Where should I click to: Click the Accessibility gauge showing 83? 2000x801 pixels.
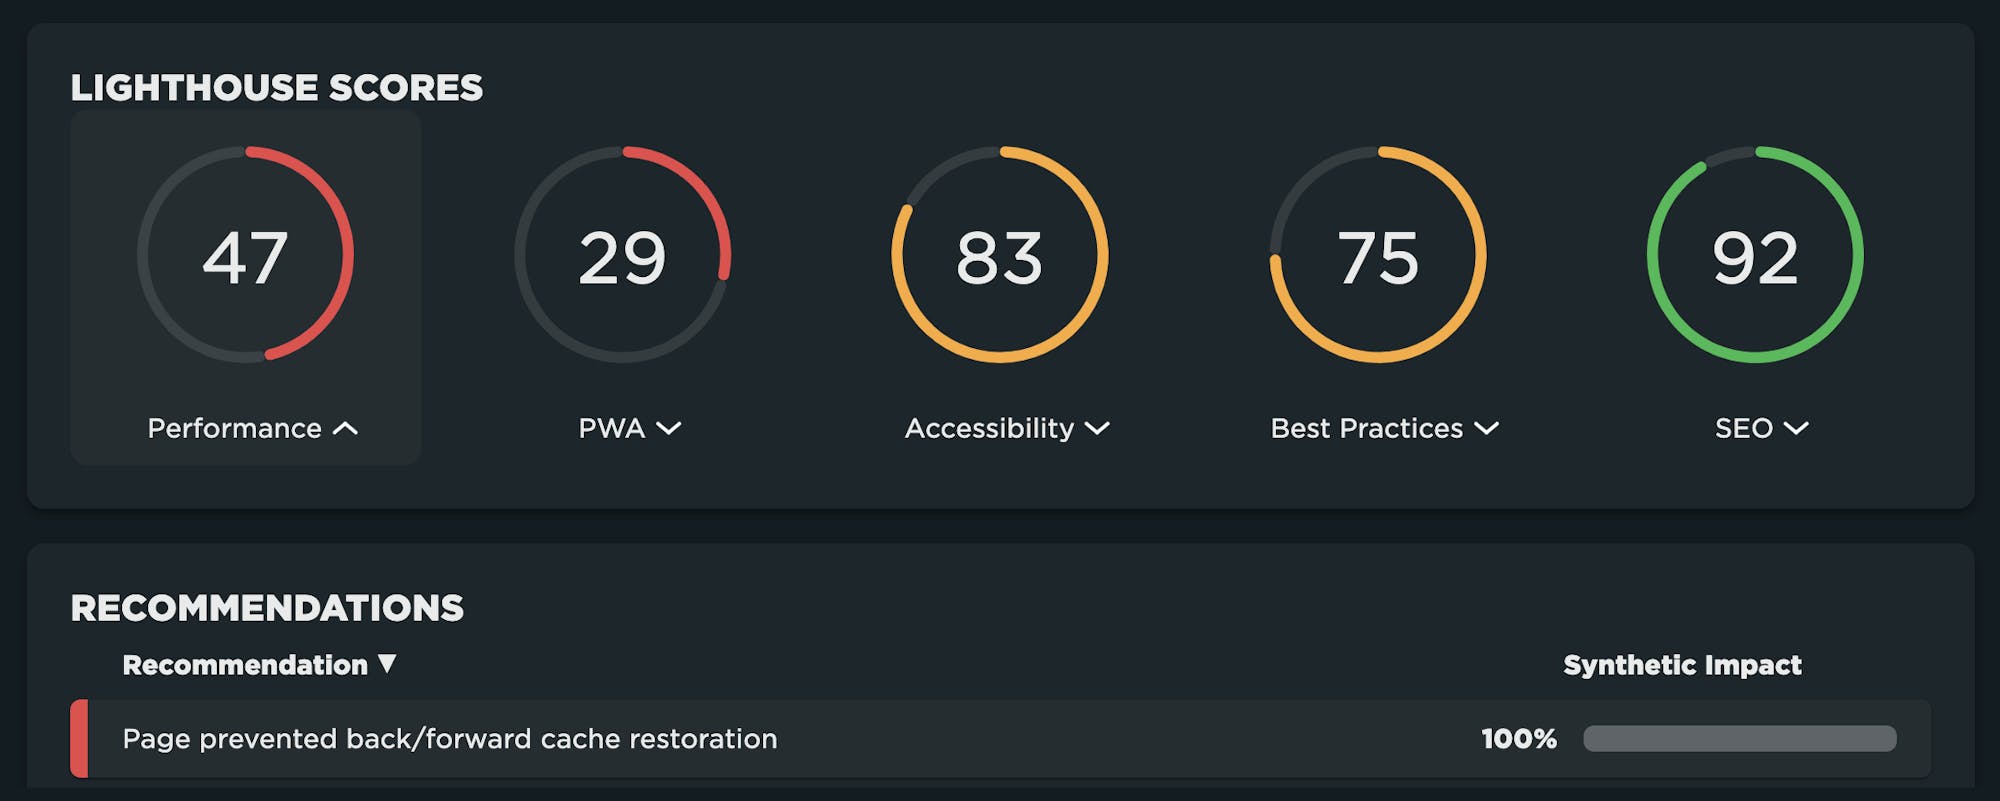999,255
